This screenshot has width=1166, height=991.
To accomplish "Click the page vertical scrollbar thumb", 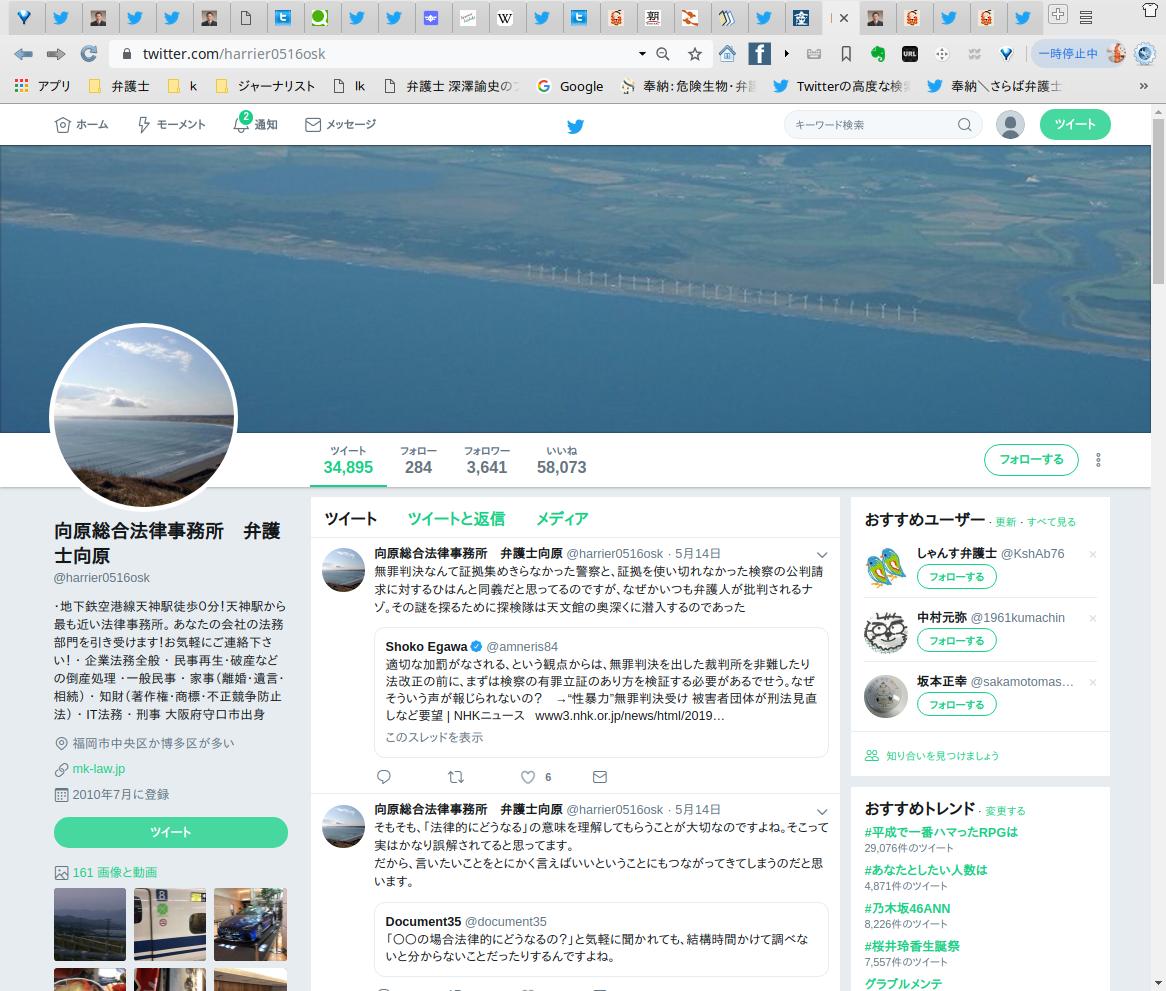I will [1159, 201].
